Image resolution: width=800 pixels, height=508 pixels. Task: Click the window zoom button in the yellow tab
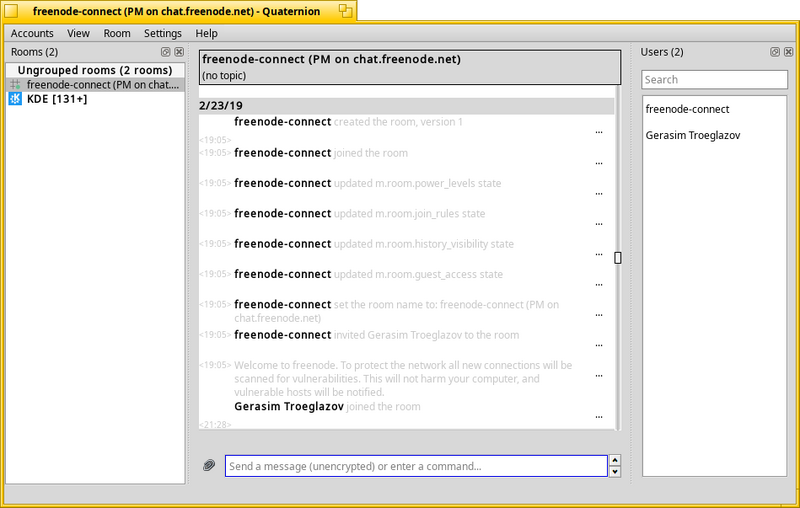(x=345, y=11)
